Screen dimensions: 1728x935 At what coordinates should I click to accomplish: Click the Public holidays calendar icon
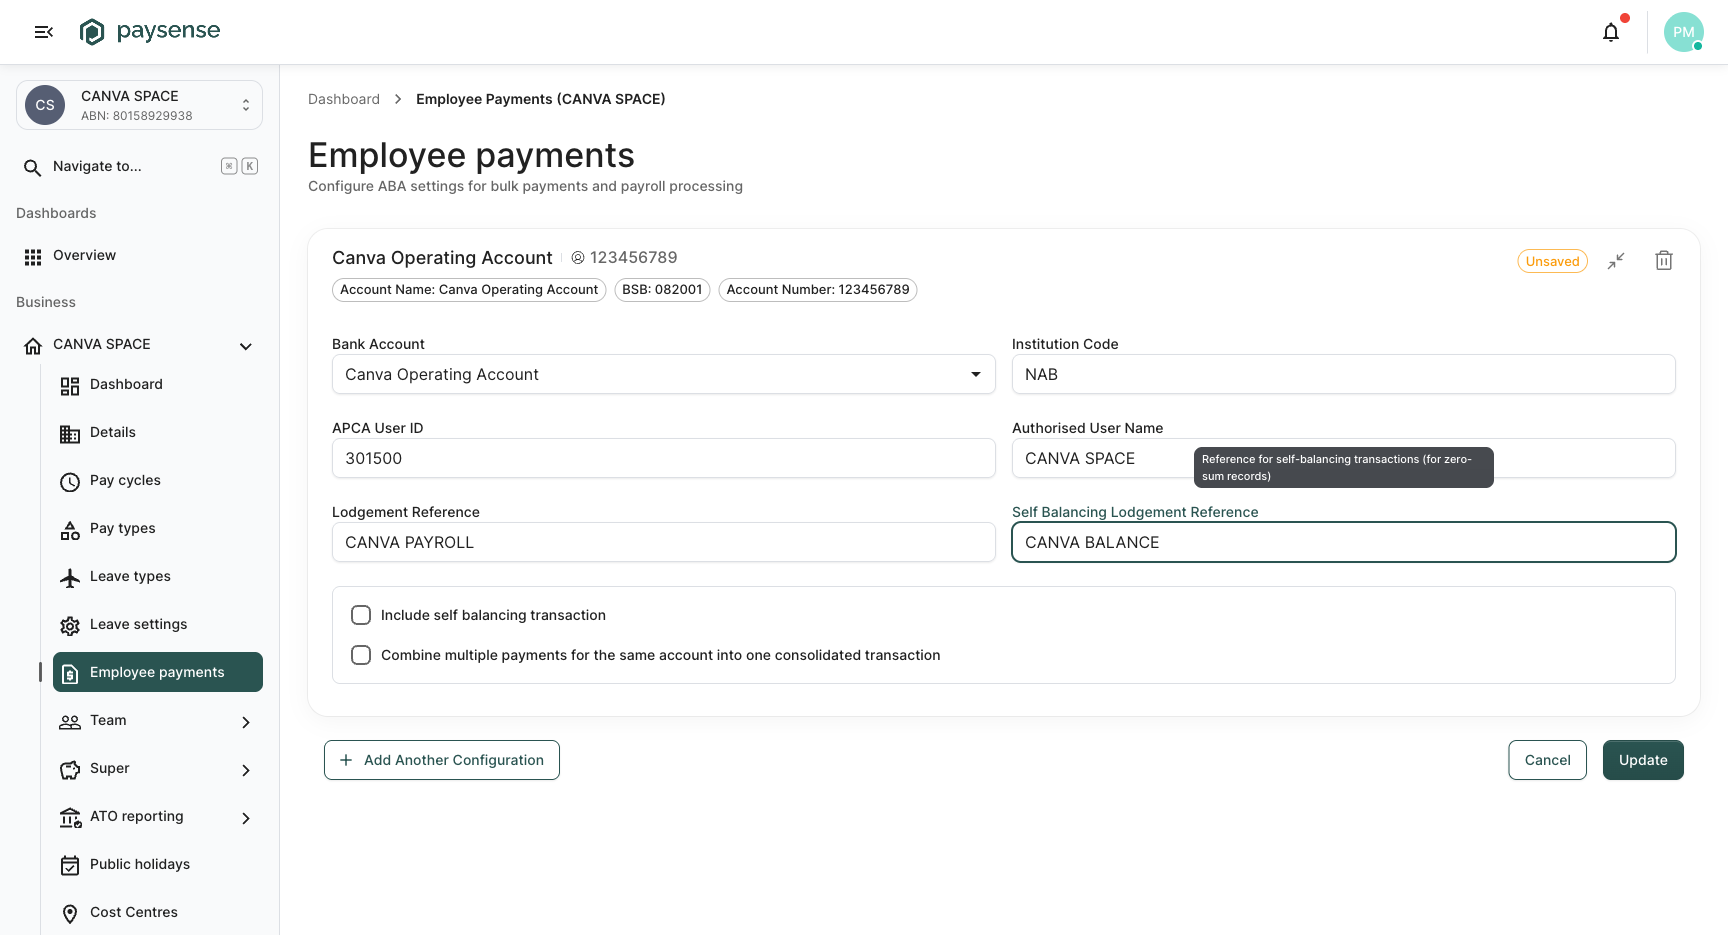point(70,866)
